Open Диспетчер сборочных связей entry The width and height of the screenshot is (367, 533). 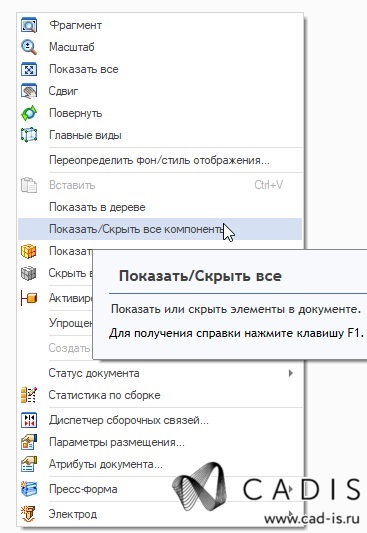click(x=160, y=420)
